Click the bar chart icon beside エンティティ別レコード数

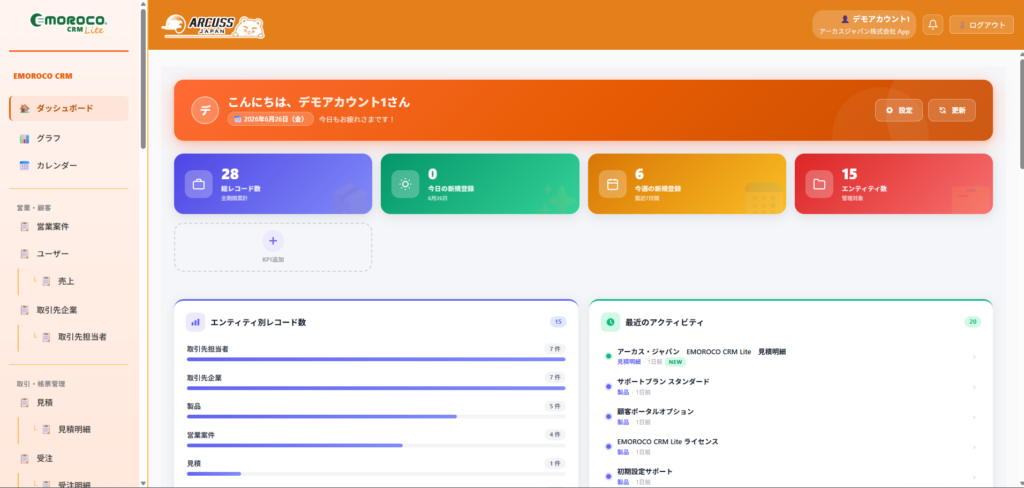[x=195, y=322]
